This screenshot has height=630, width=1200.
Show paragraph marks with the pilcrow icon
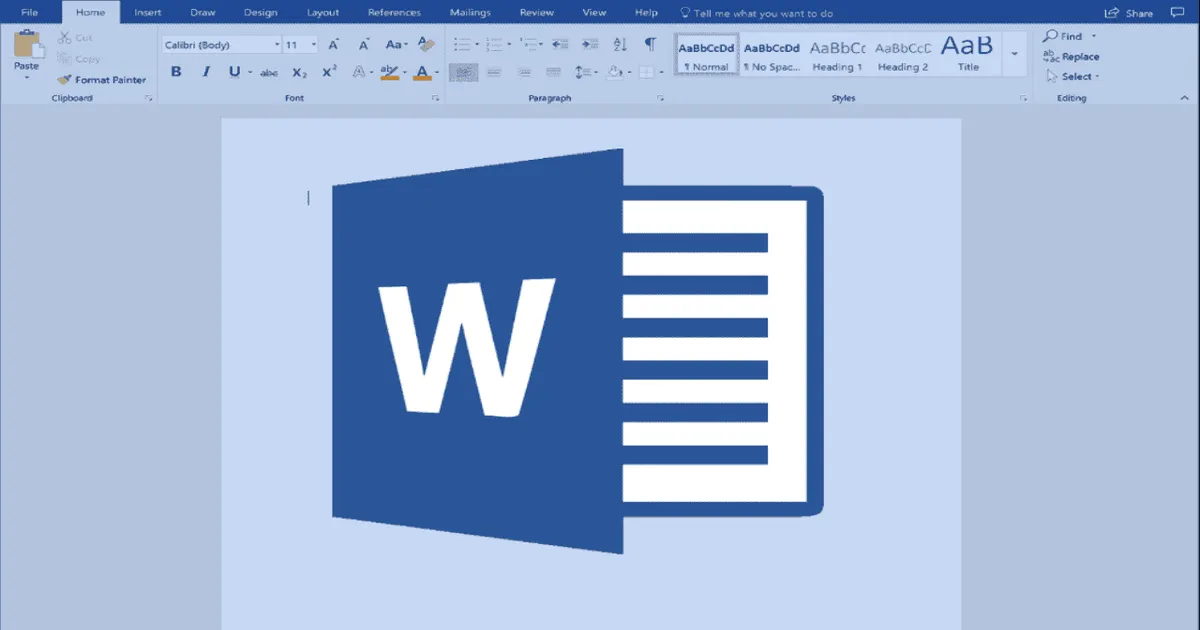[x=651, y=45]
